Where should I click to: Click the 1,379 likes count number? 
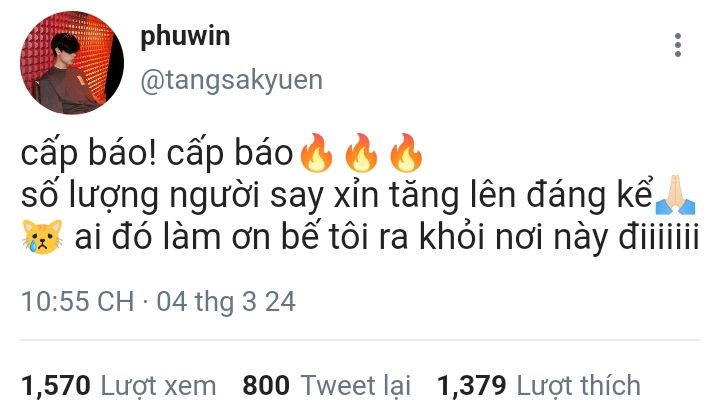click(x=472, y=385)
